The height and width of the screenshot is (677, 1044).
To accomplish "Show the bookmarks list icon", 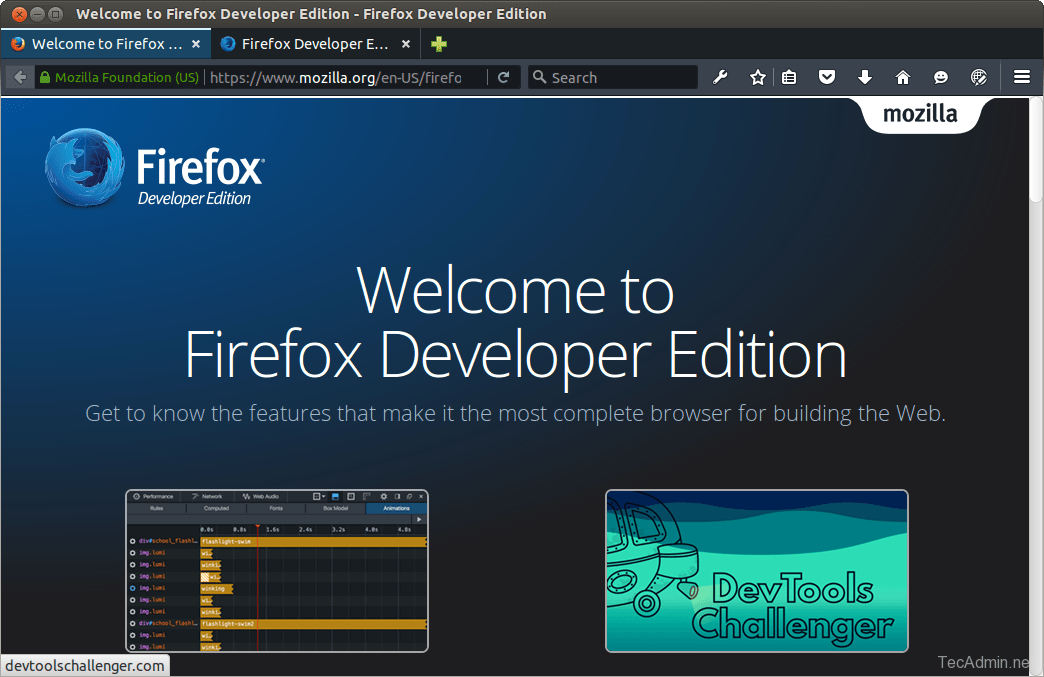I will coord(789,77).
